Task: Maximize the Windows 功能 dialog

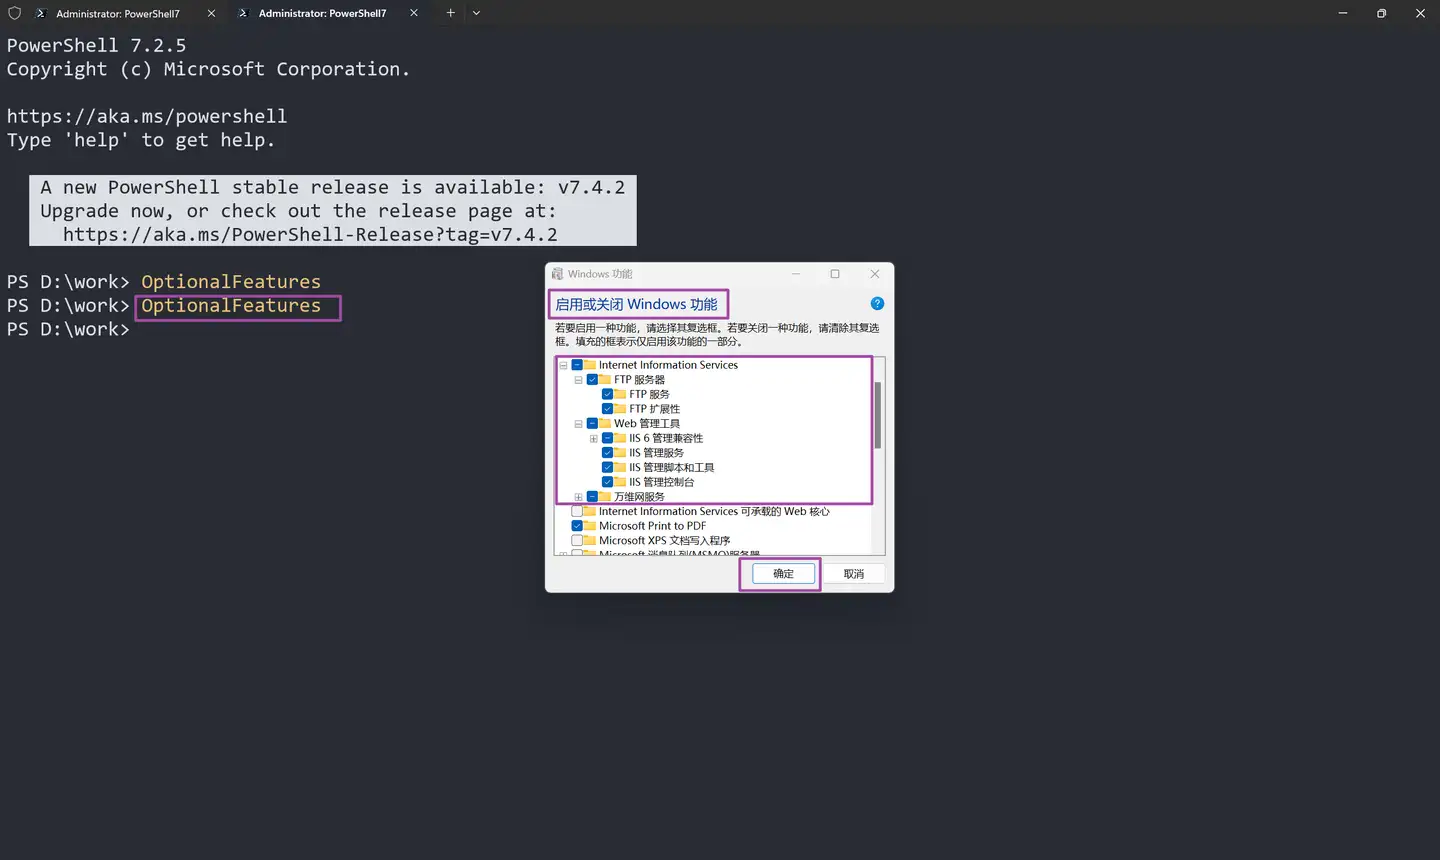Action: 835,274
